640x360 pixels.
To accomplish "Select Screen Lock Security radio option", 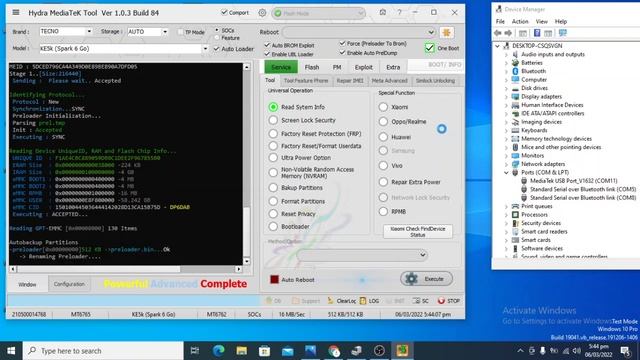I will pyautogui.click(x=273, y=120).
